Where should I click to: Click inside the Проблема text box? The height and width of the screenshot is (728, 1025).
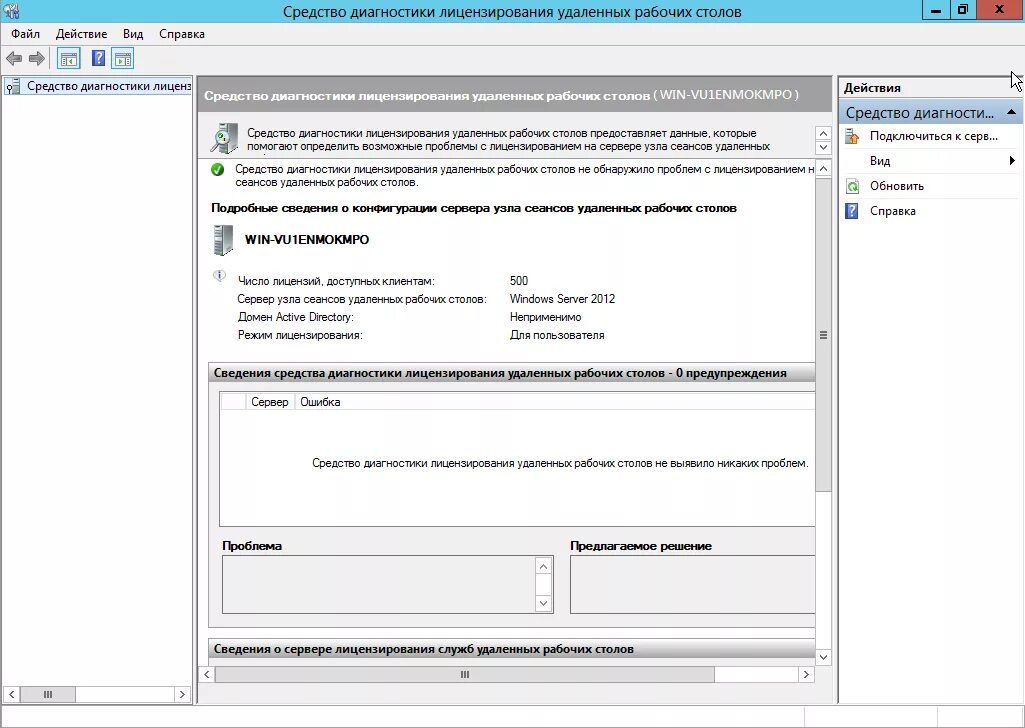(x=378, y=584)
